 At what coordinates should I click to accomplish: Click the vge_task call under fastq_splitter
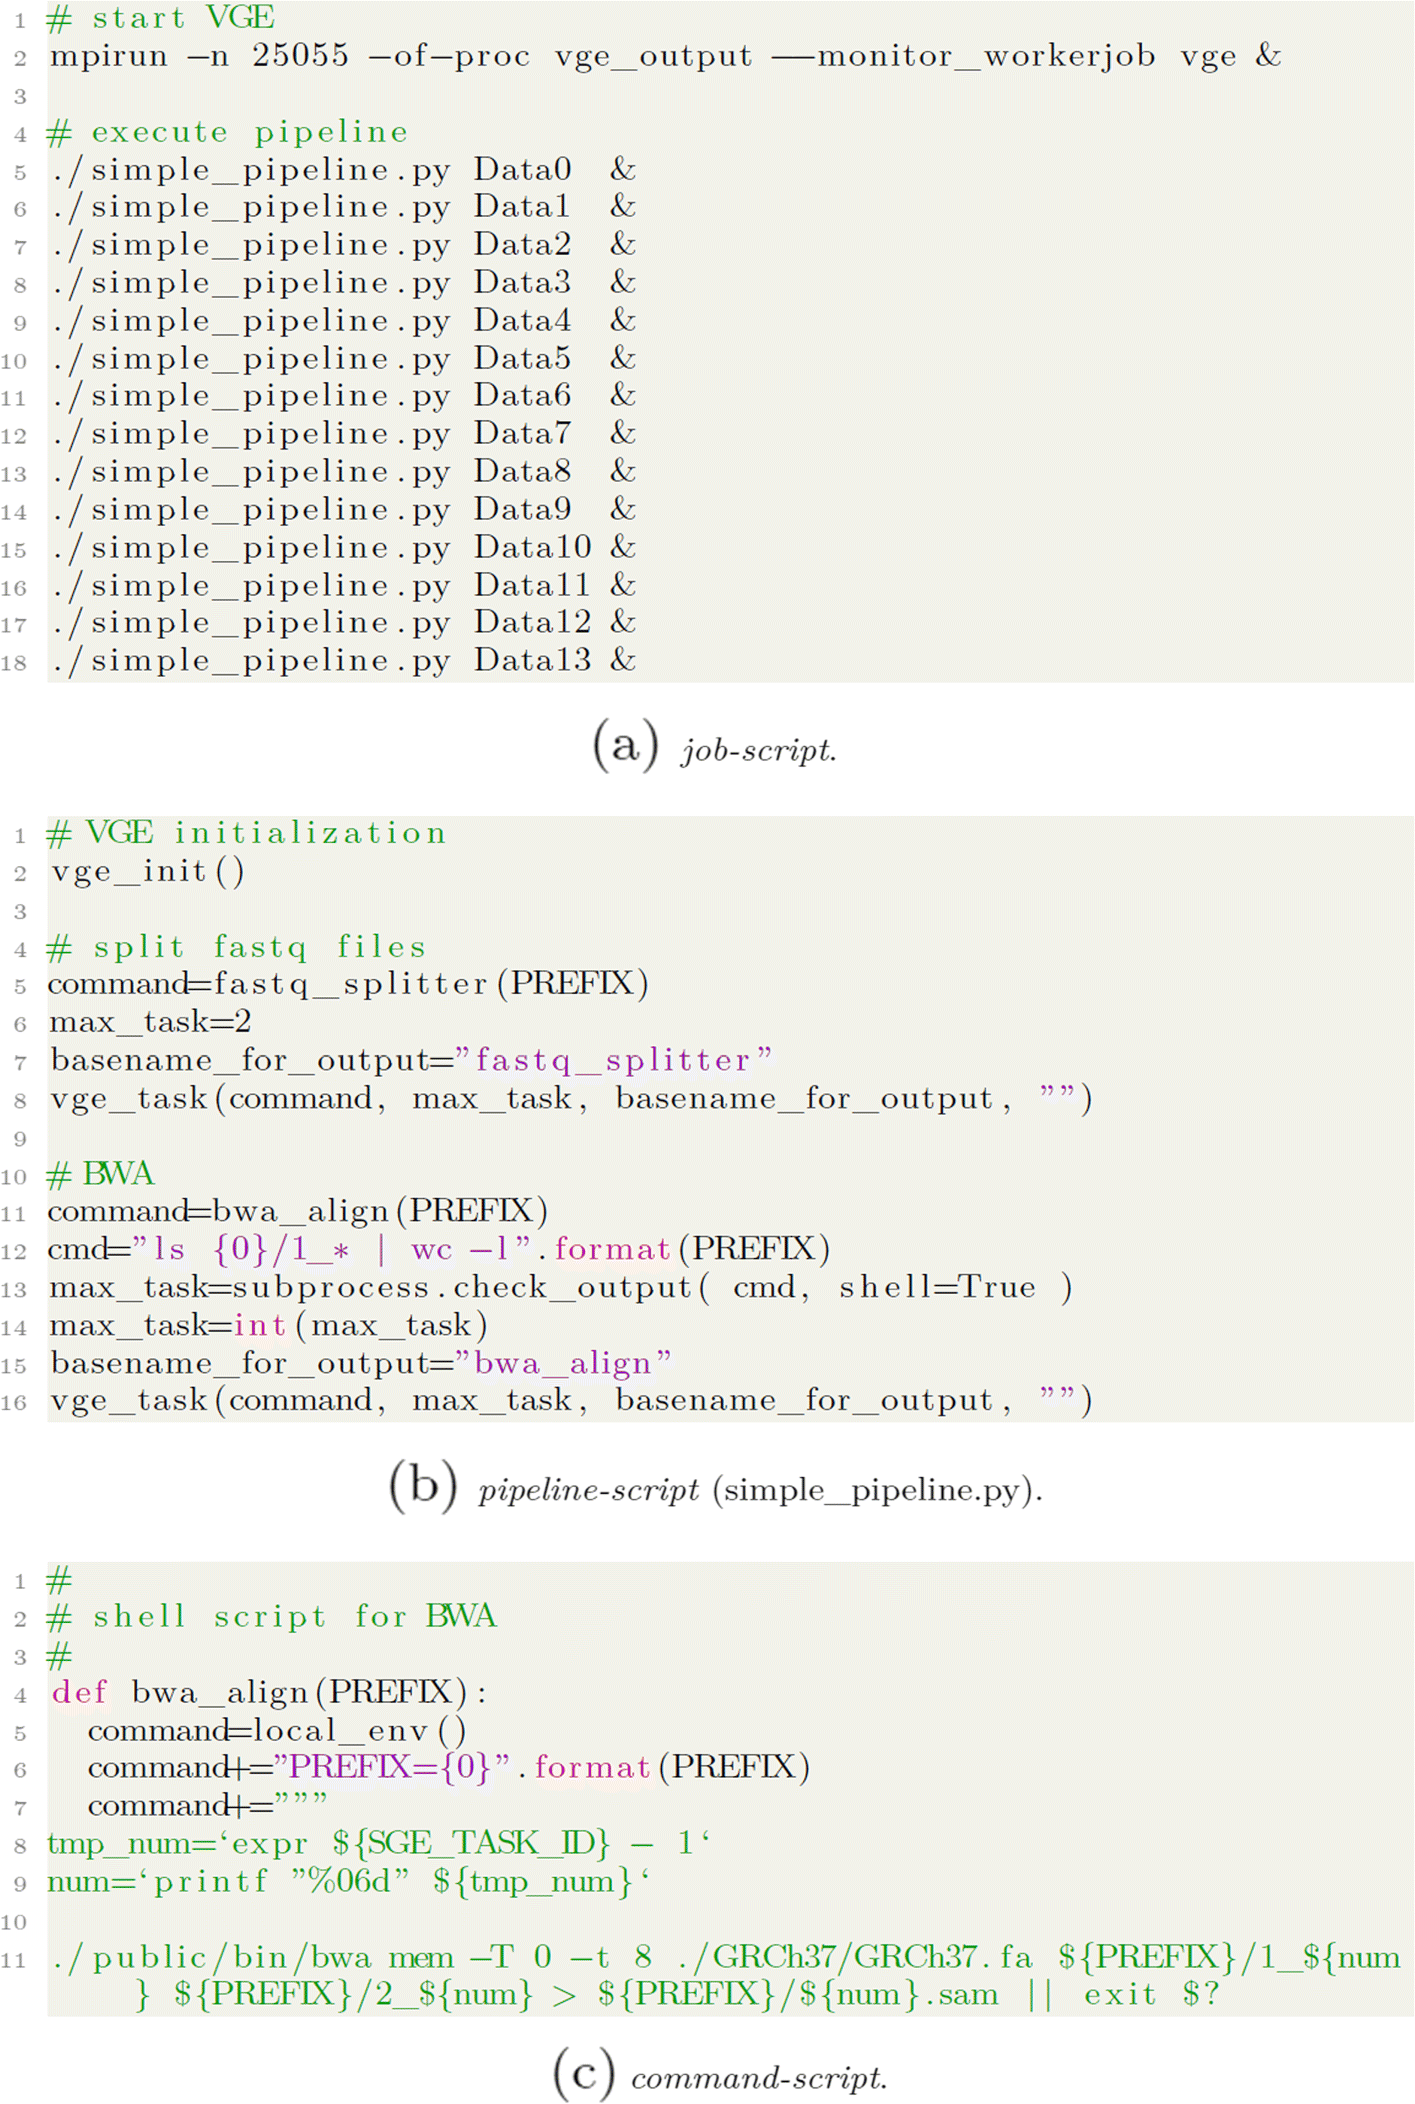[571, 1099]
